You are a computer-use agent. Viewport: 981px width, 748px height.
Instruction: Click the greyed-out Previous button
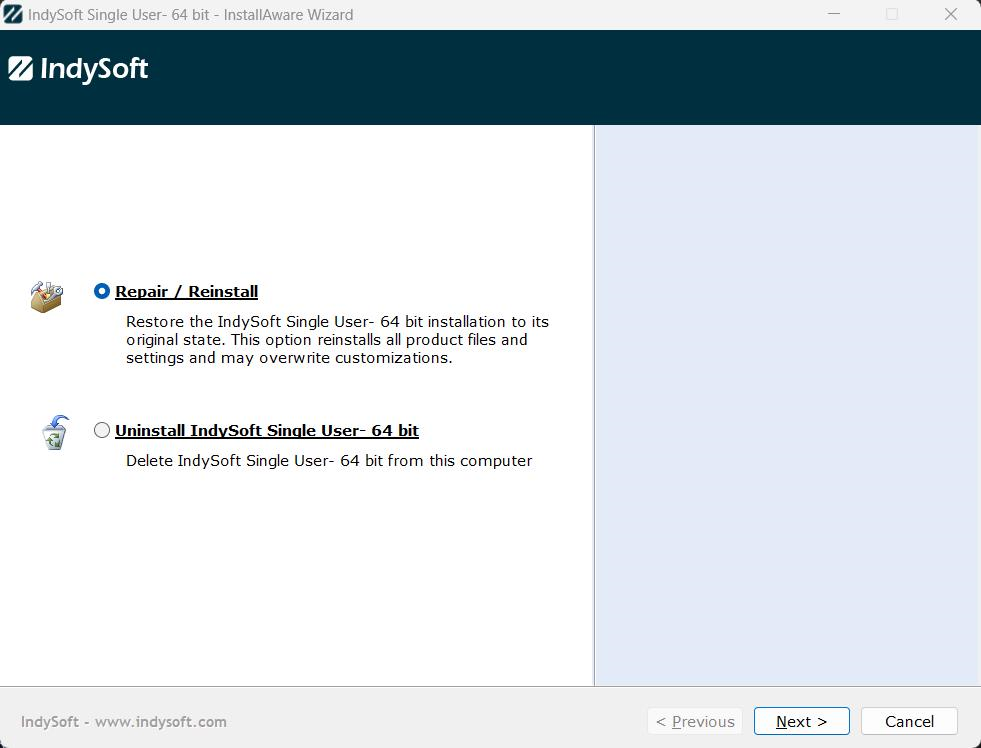(x=695, y=721)
